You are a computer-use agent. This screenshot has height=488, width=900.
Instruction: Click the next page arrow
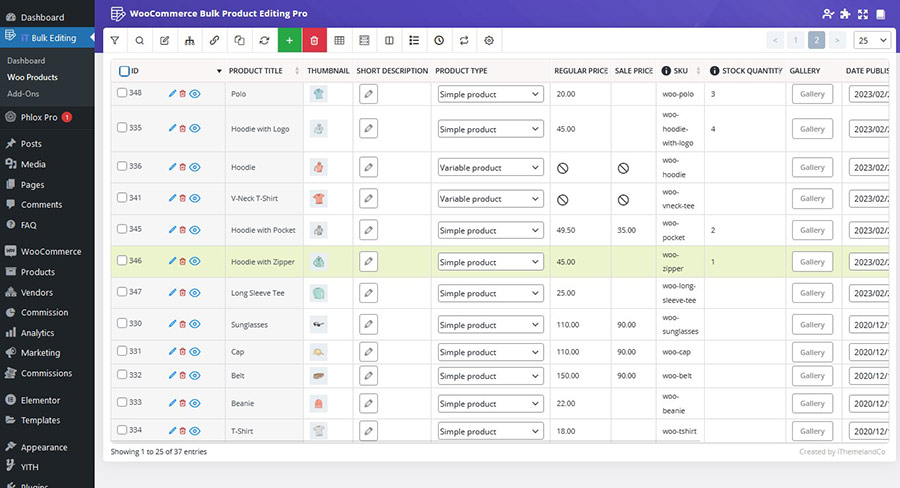point(837,40)
